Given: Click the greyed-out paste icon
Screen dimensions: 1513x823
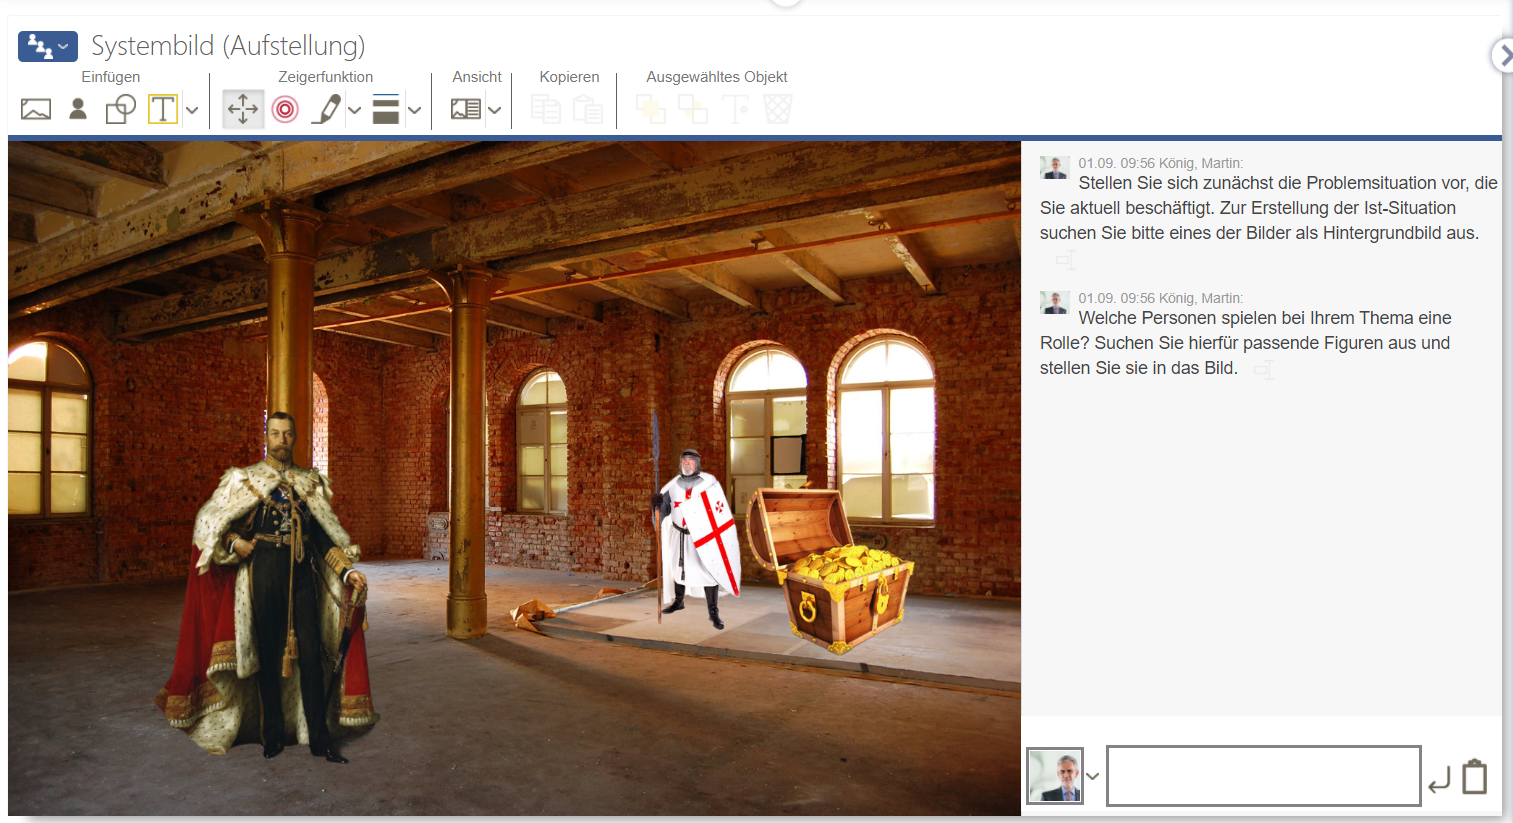Looking at the screenshot, I should point(588,109).
